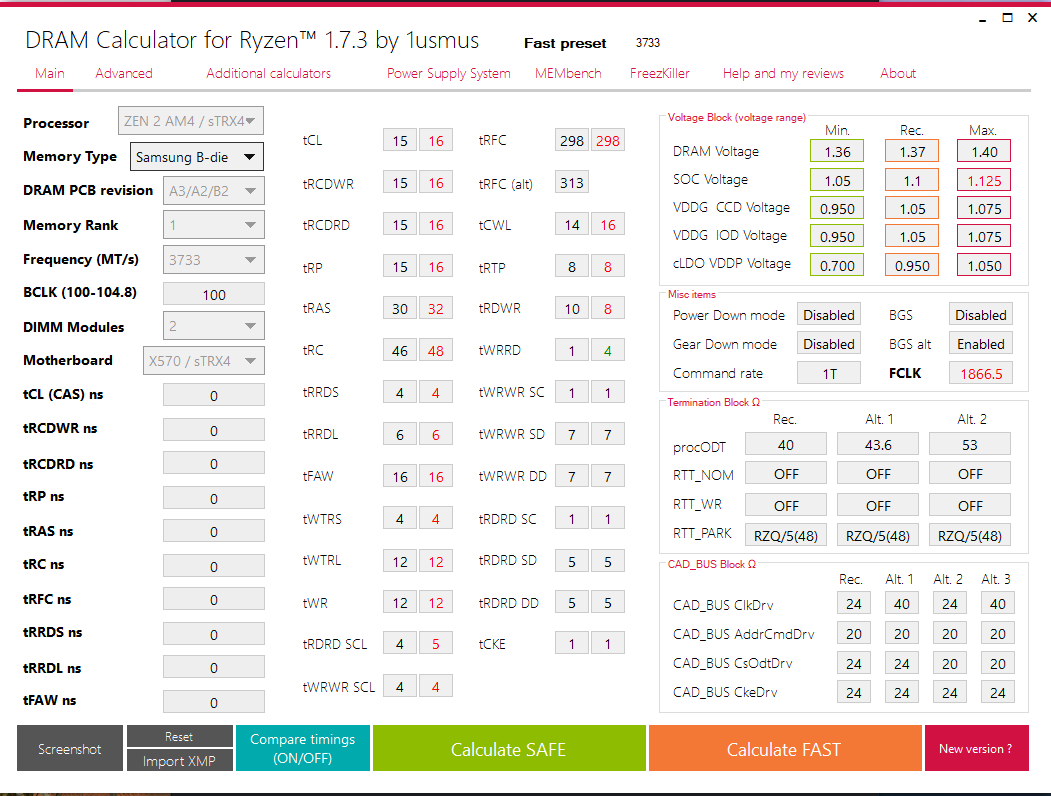This screenshot has height=796, width=1051.
Task: Click the procODT Alt. 2 53 value
Action: (969, 444)
